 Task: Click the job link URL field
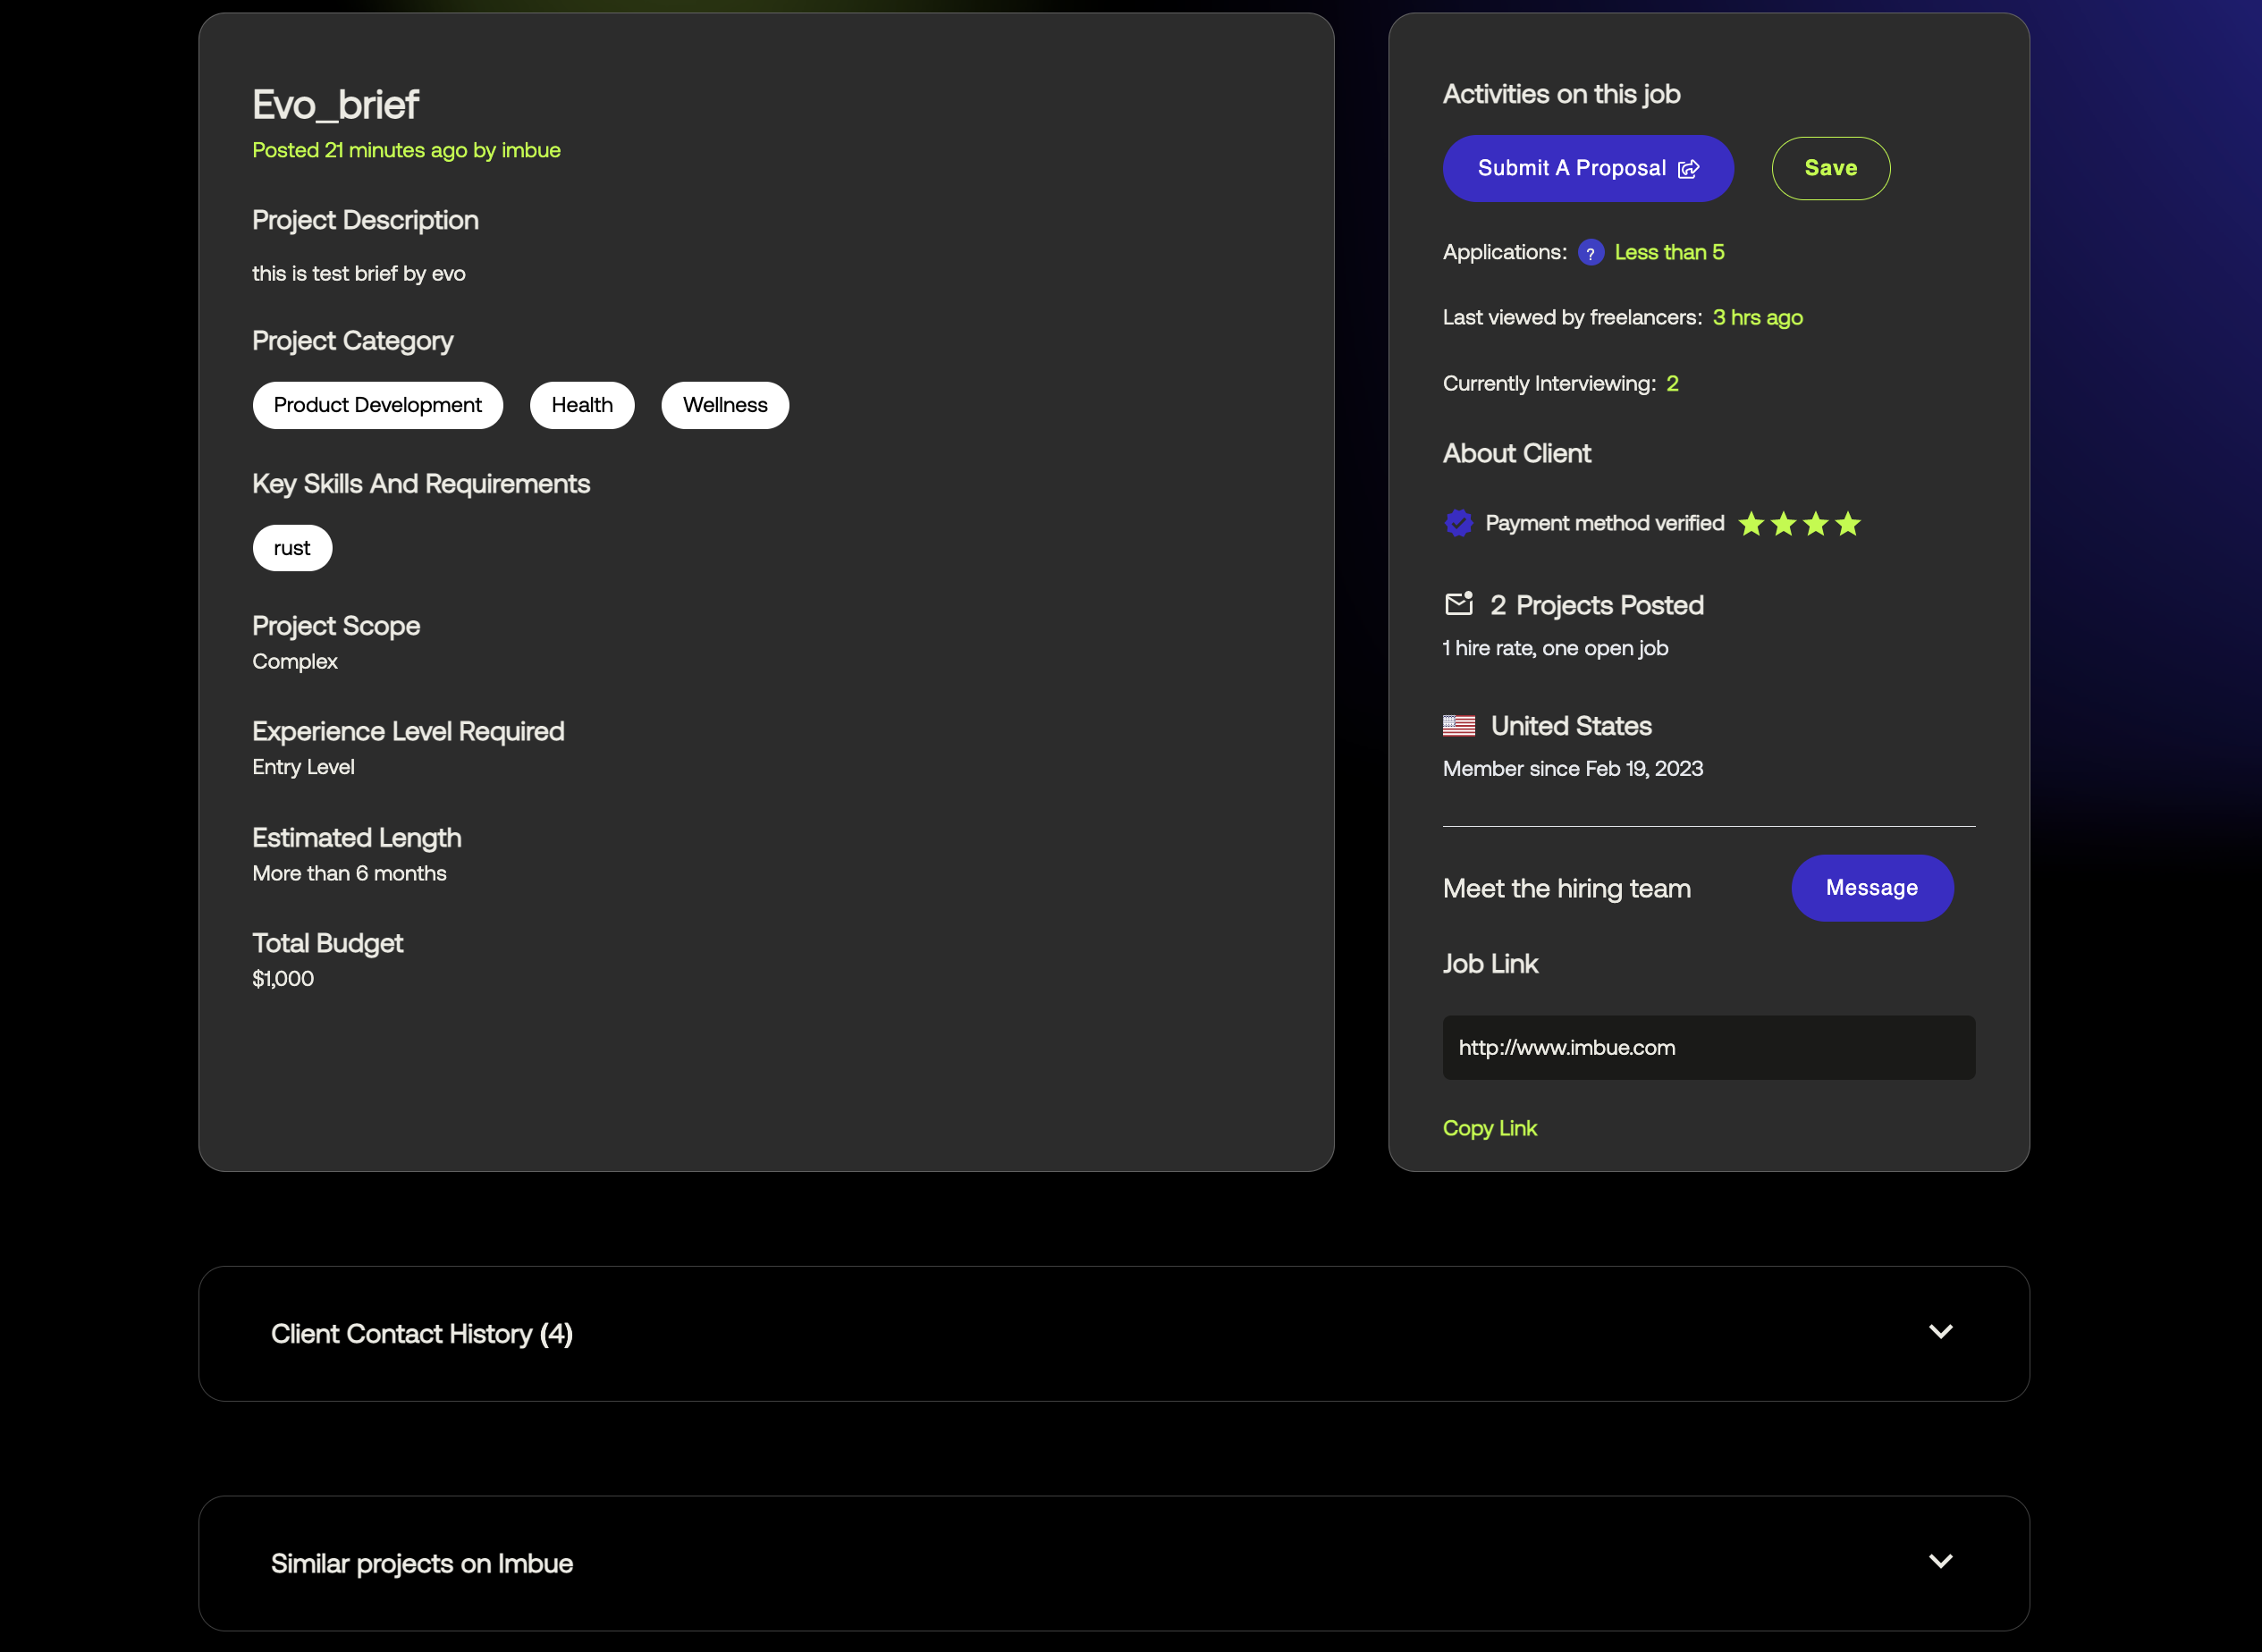coord(1707,1048)
